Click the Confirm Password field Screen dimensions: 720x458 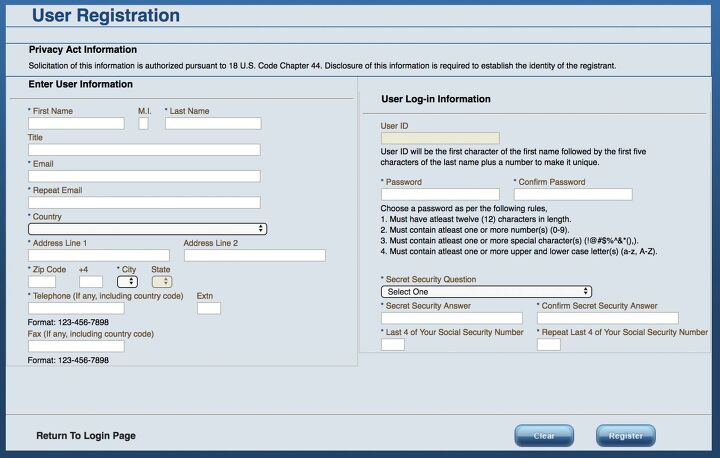pyautogui.click(x=573, y=194)
